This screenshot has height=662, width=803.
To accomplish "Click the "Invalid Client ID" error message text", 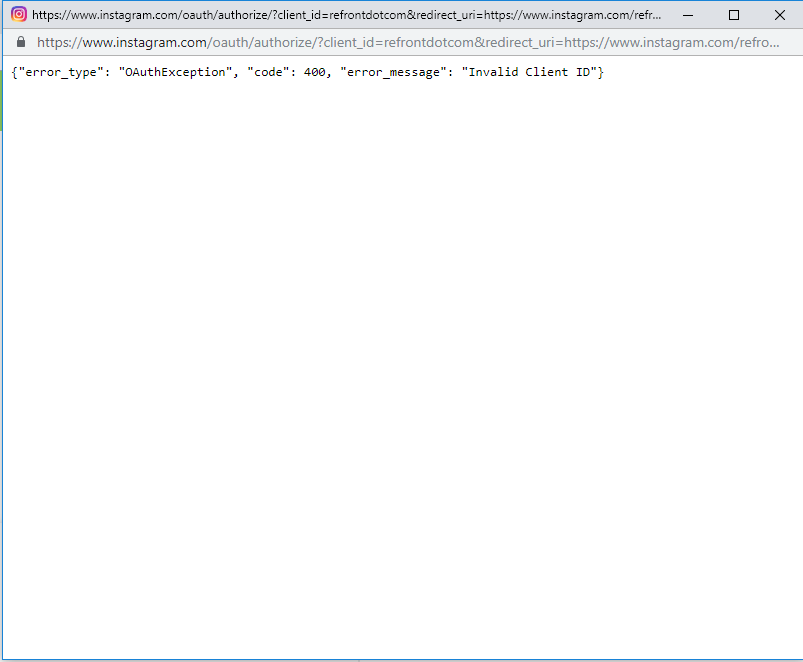I will [529, 72].
